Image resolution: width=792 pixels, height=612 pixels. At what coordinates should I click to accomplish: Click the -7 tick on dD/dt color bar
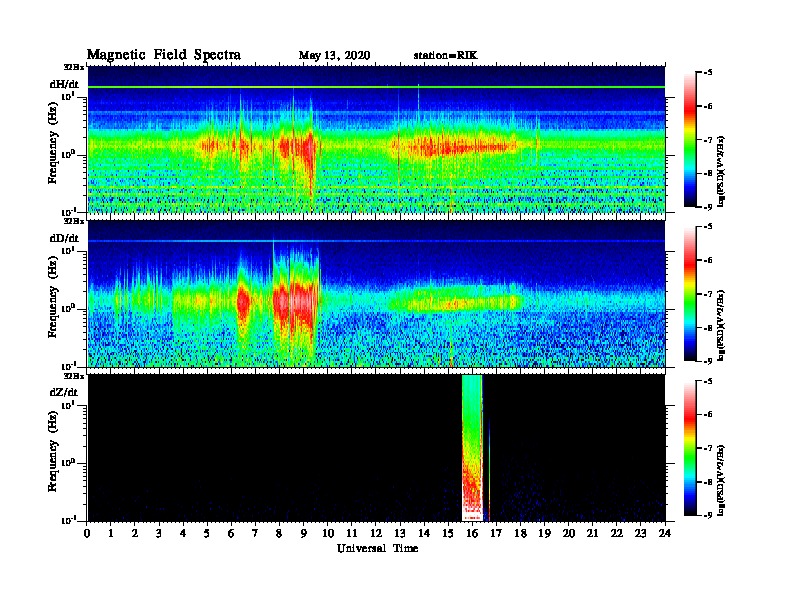click(x=708, y=293)
